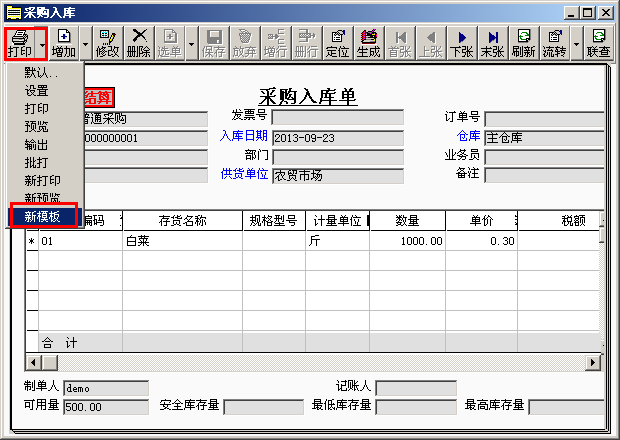Click the 发票号 input field
Image resolution: width=620 pixels, height=440 pixels.
[338, 117]
